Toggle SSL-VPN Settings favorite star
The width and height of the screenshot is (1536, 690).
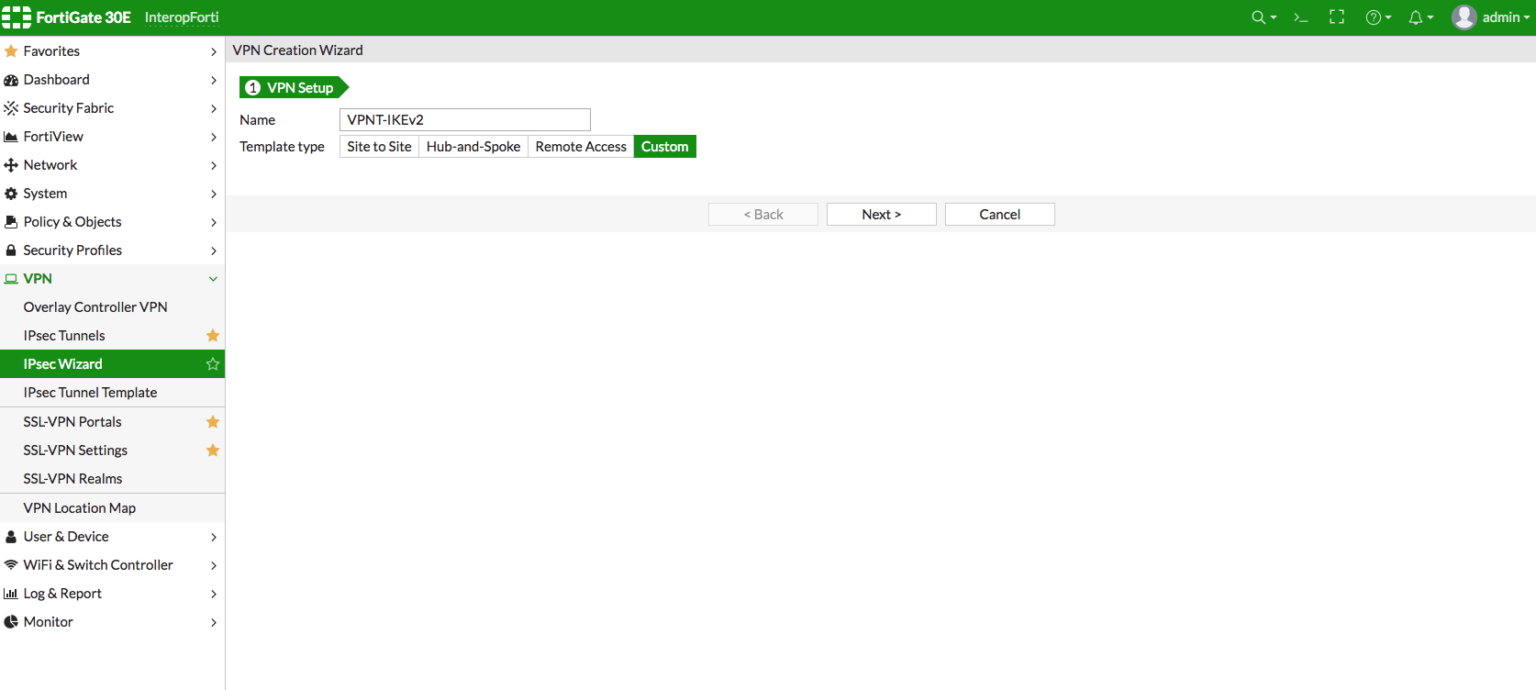coord(212,450)
